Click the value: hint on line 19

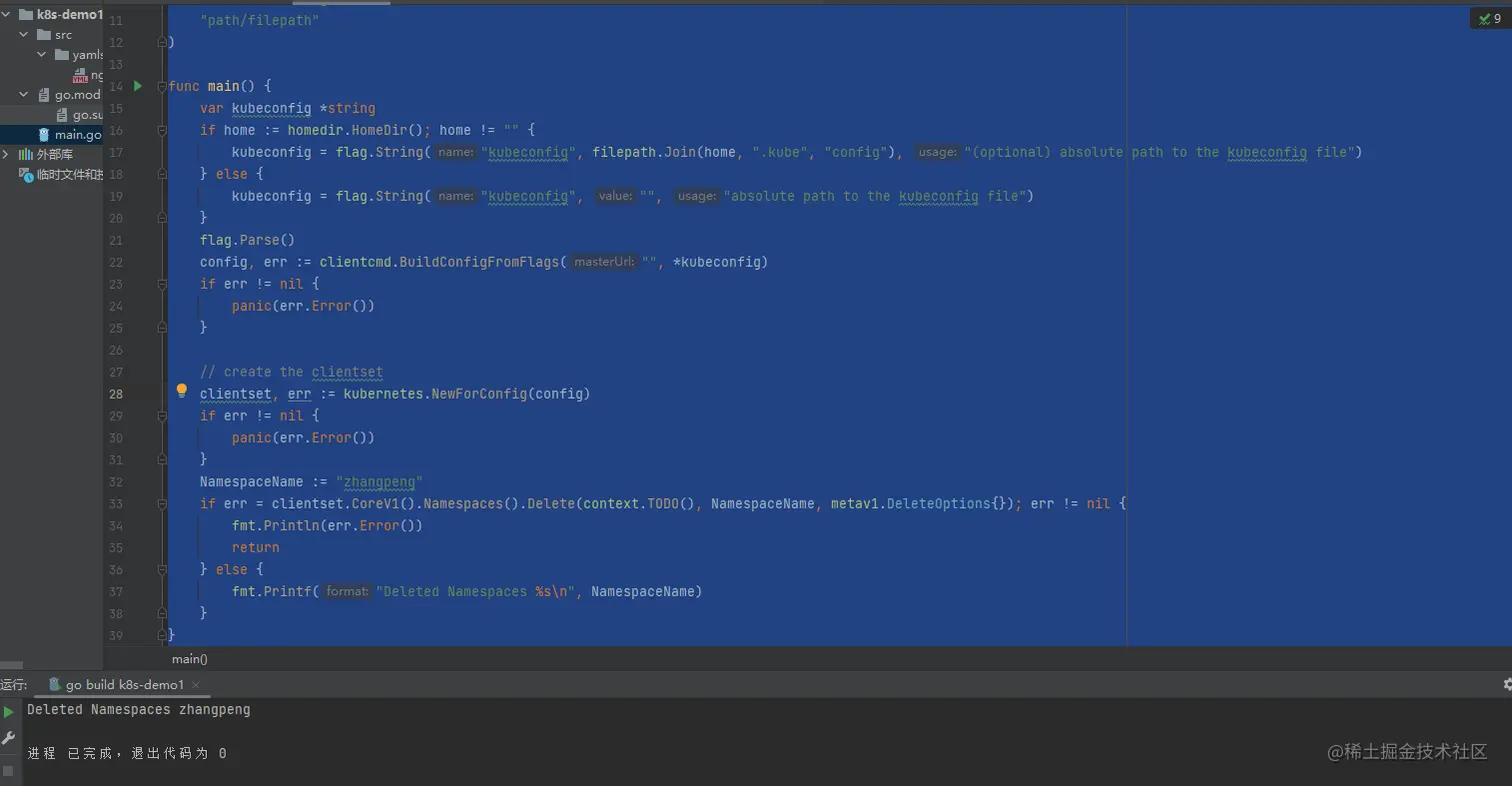pos(616,197)
